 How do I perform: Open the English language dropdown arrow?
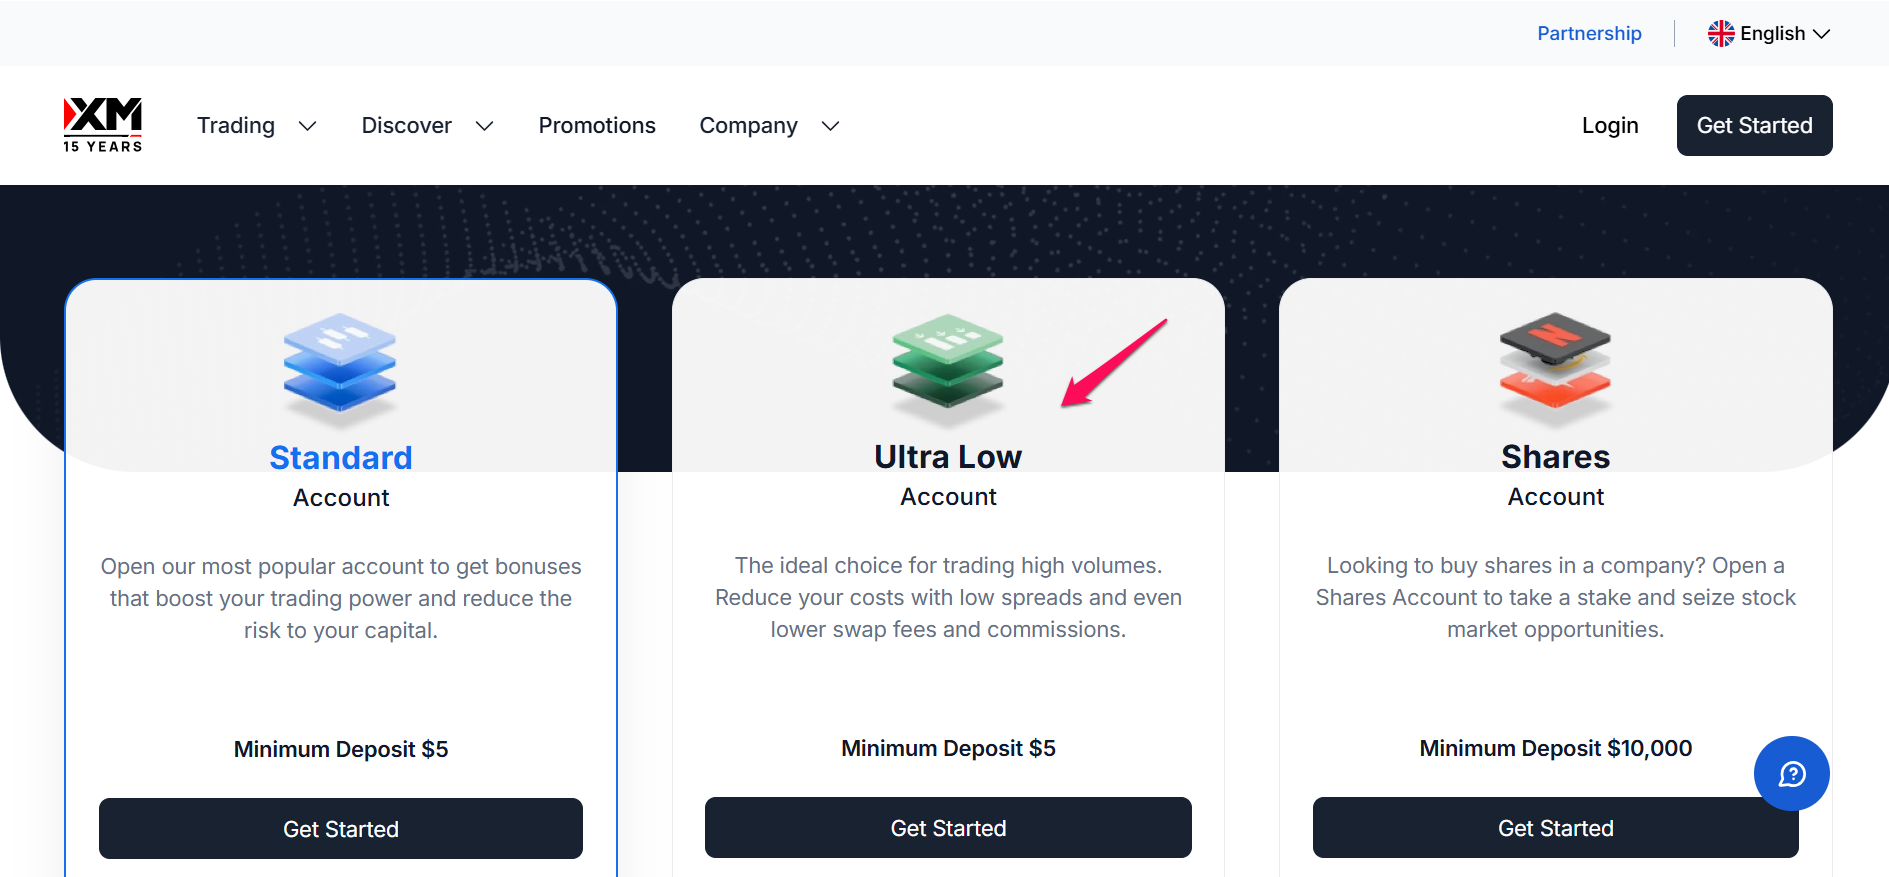pos(1822,33)
